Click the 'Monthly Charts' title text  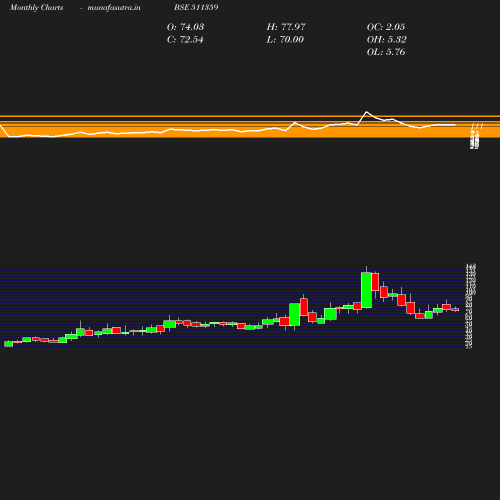click(x=37, y=8)
